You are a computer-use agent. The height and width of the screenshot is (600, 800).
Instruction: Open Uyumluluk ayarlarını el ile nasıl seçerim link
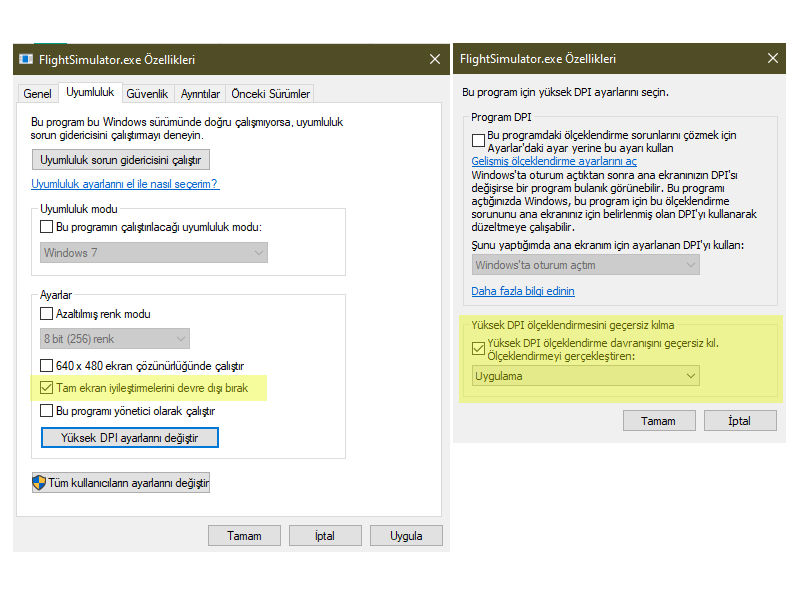(125, 184)
